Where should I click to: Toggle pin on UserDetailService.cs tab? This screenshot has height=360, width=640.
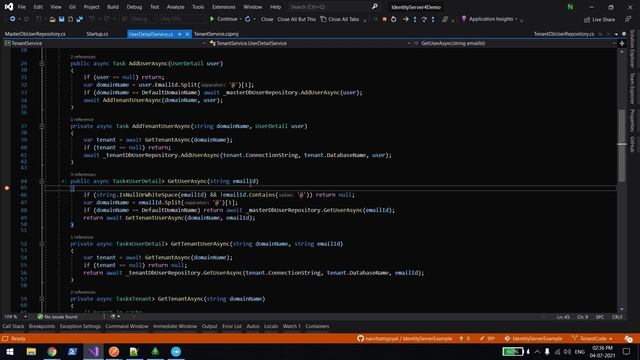click(180, 34)
